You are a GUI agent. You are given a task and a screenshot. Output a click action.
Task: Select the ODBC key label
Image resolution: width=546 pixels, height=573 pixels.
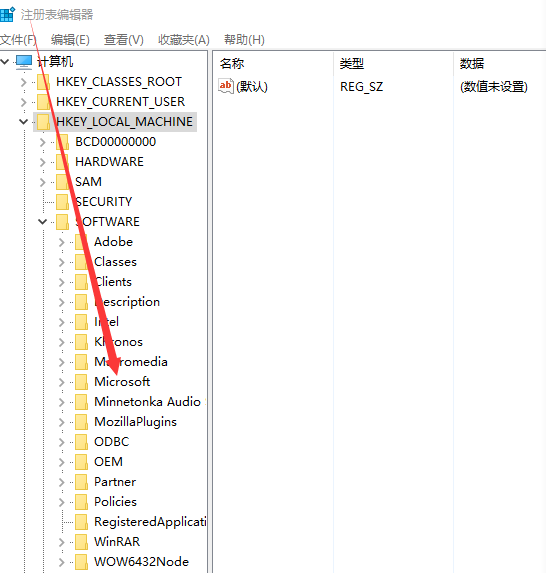click(112, 442)
